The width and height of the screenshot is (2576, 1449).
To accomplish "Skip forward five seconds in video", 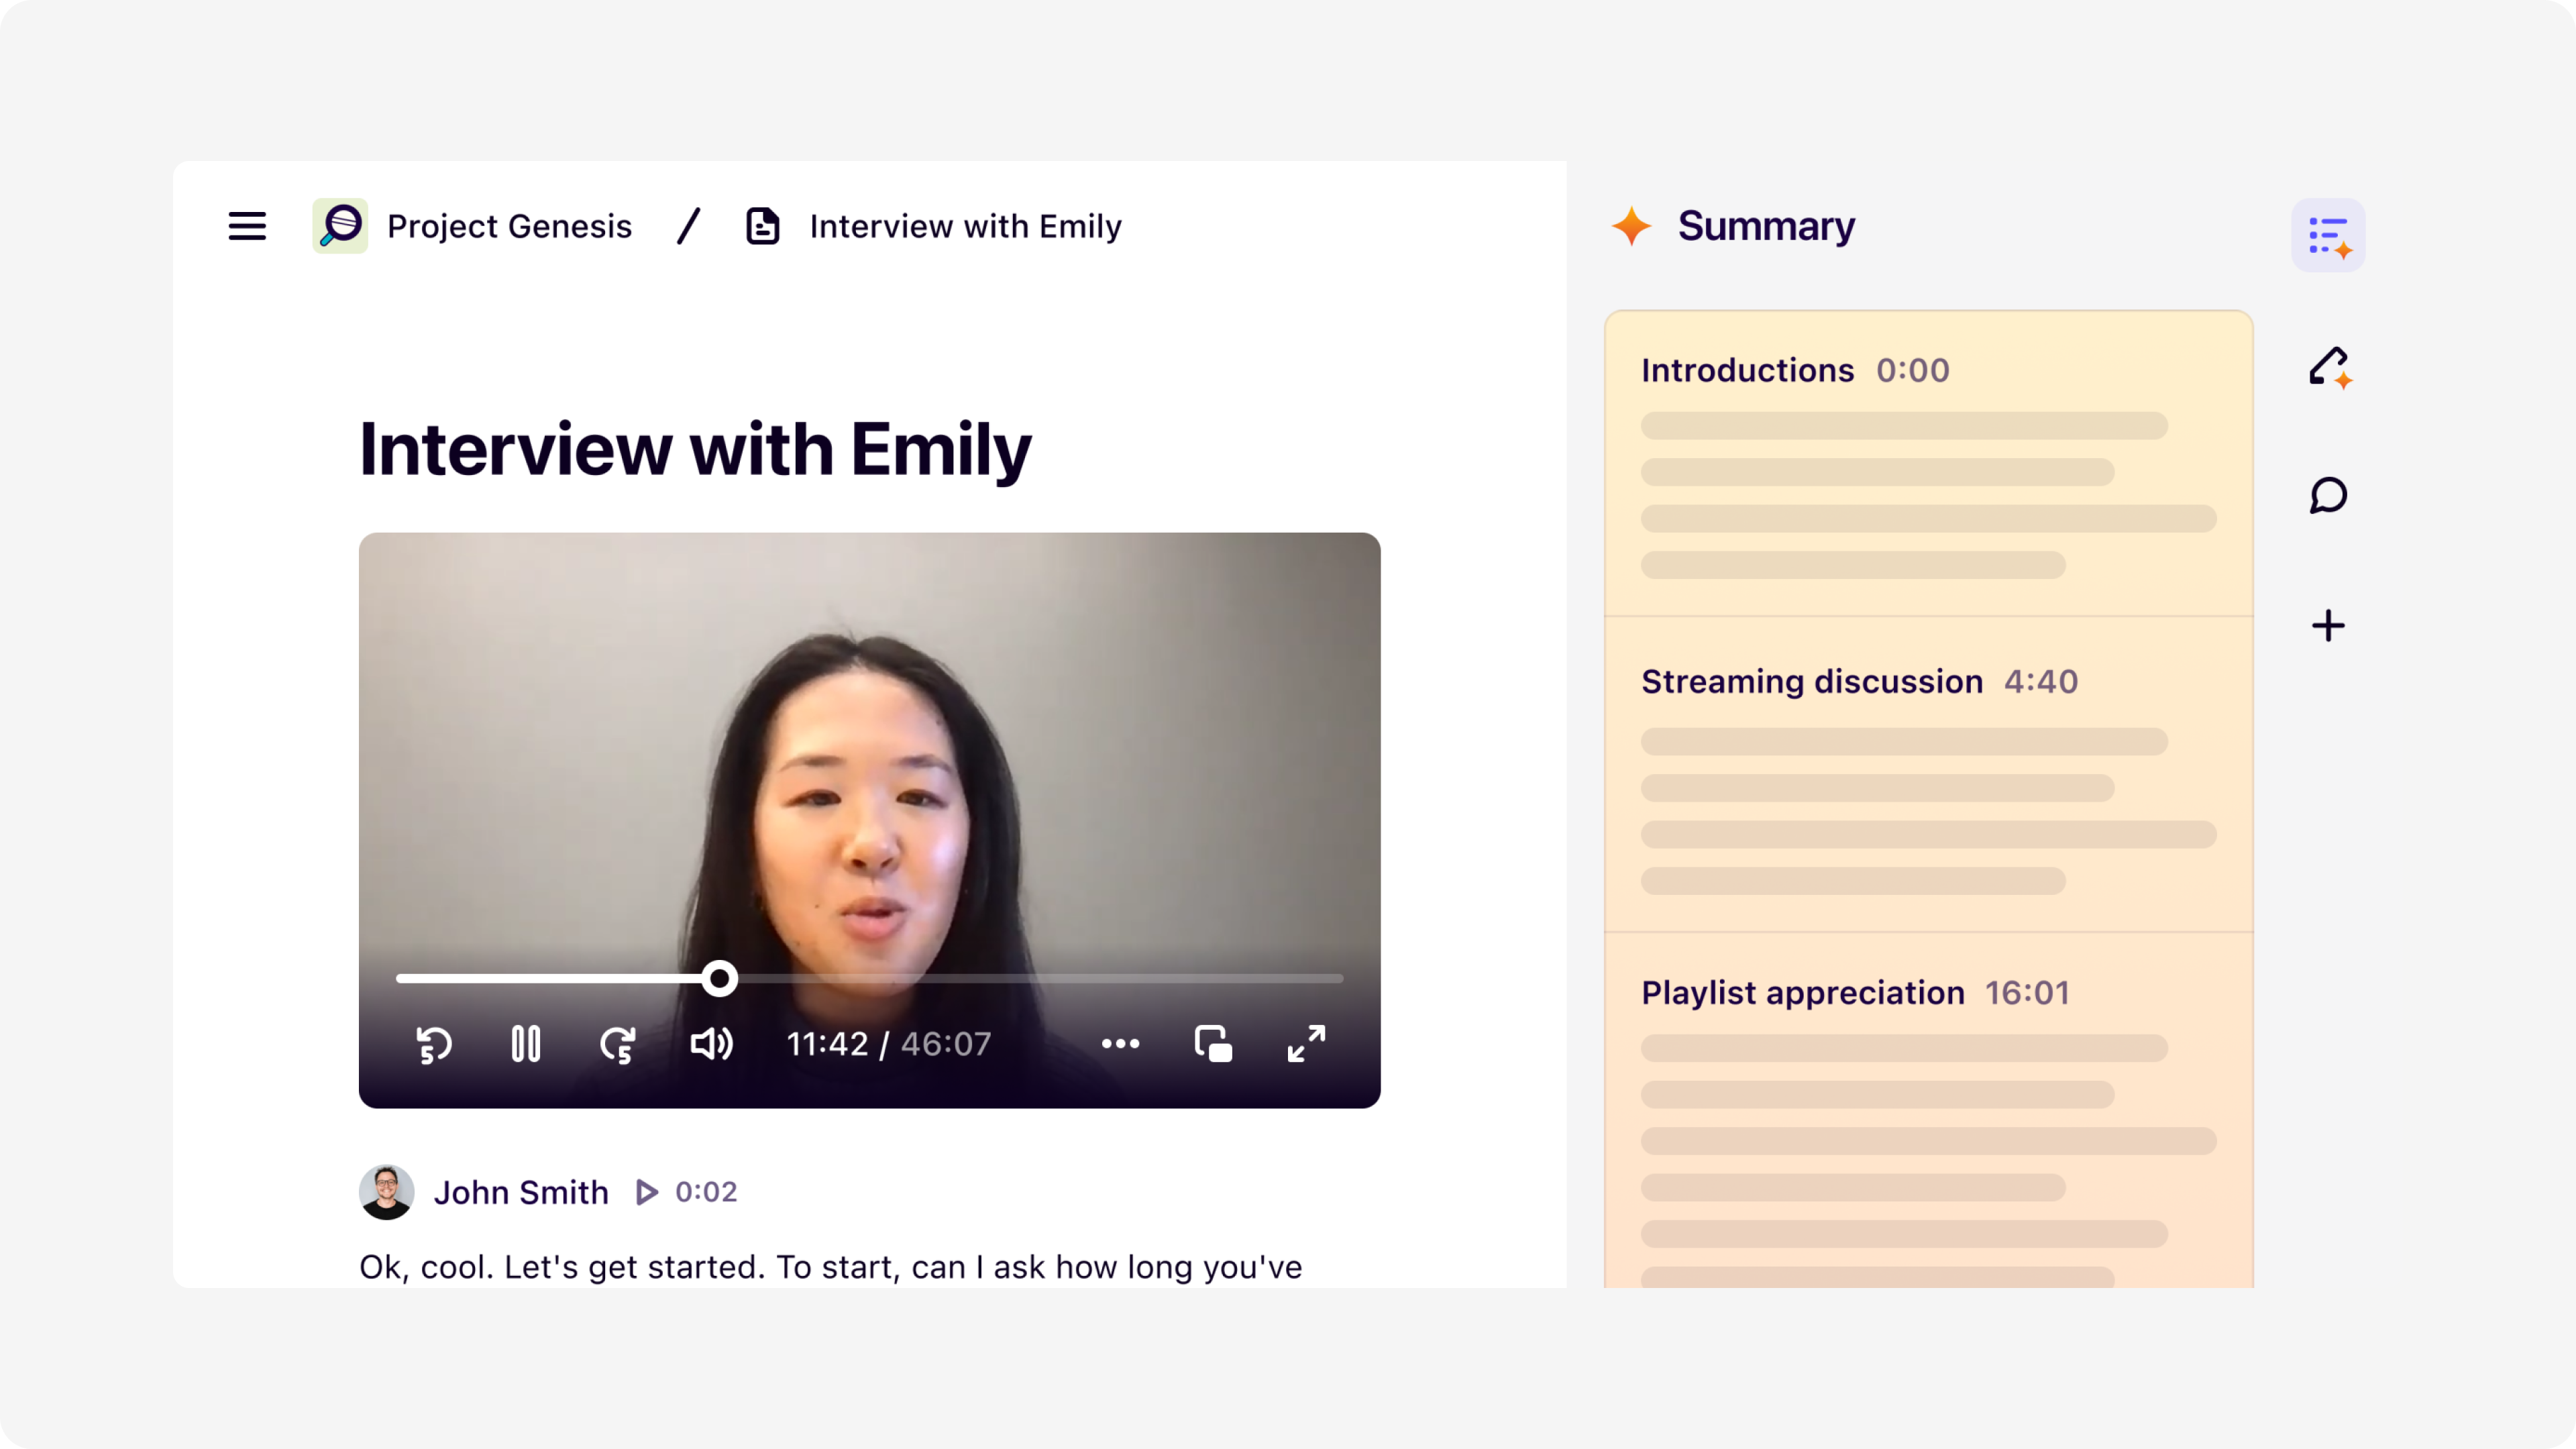I will 618,1044.
